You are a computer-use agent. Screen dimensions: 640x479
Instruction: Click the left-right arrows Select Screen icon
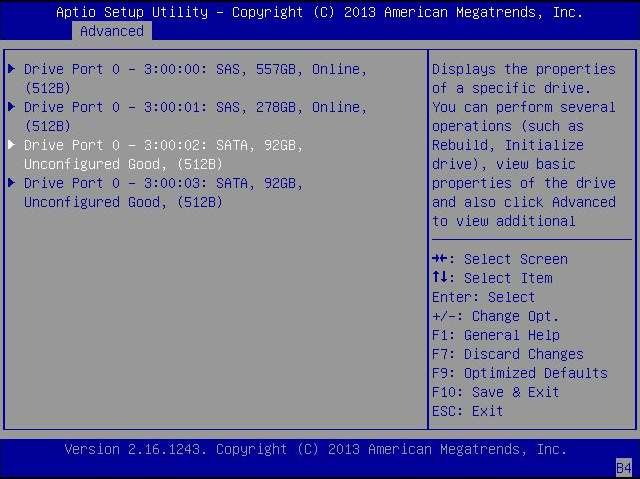pyautogui.click(x=440, y=259)
